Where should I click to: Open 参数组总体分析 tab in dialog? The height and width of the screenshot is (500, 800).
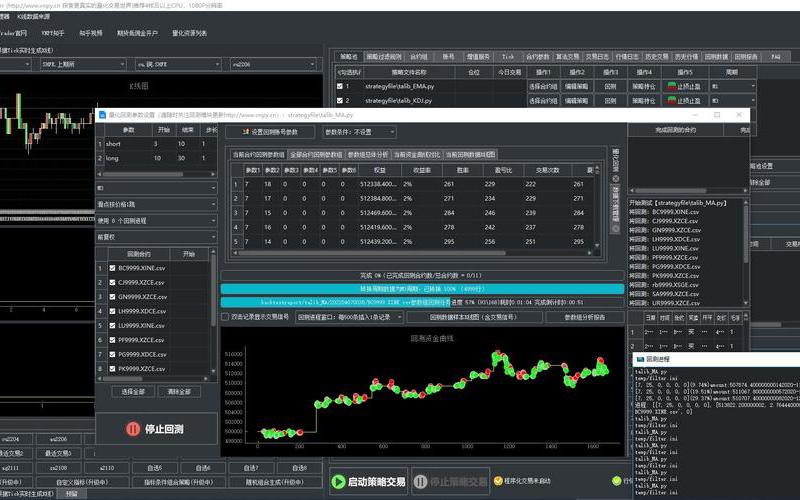point(368,155)
